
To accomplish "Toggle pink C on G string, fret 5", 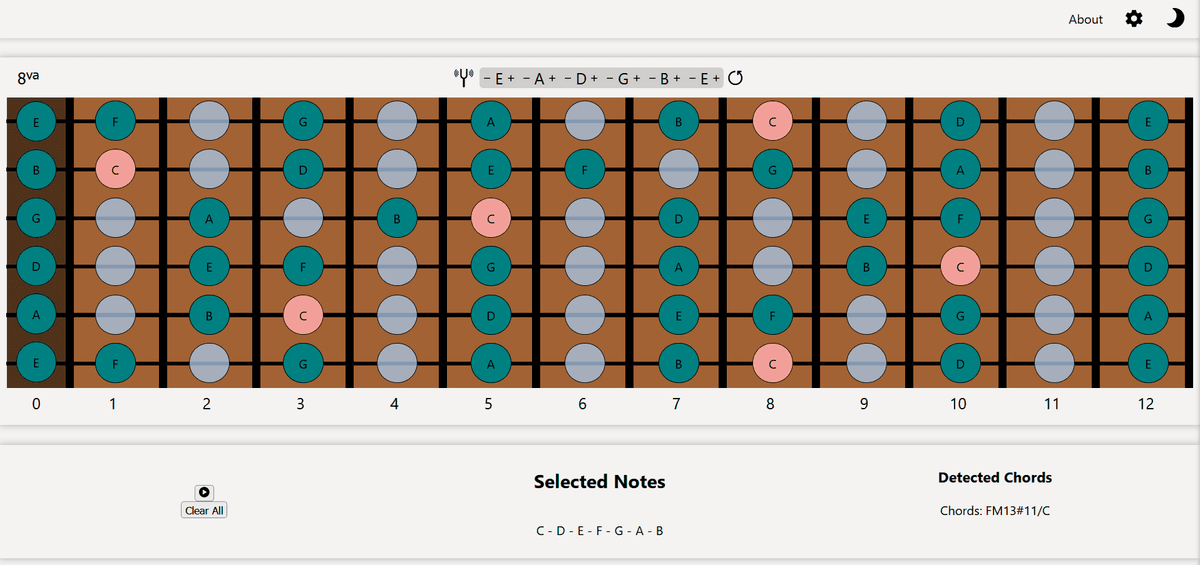I will coord(490,217).
